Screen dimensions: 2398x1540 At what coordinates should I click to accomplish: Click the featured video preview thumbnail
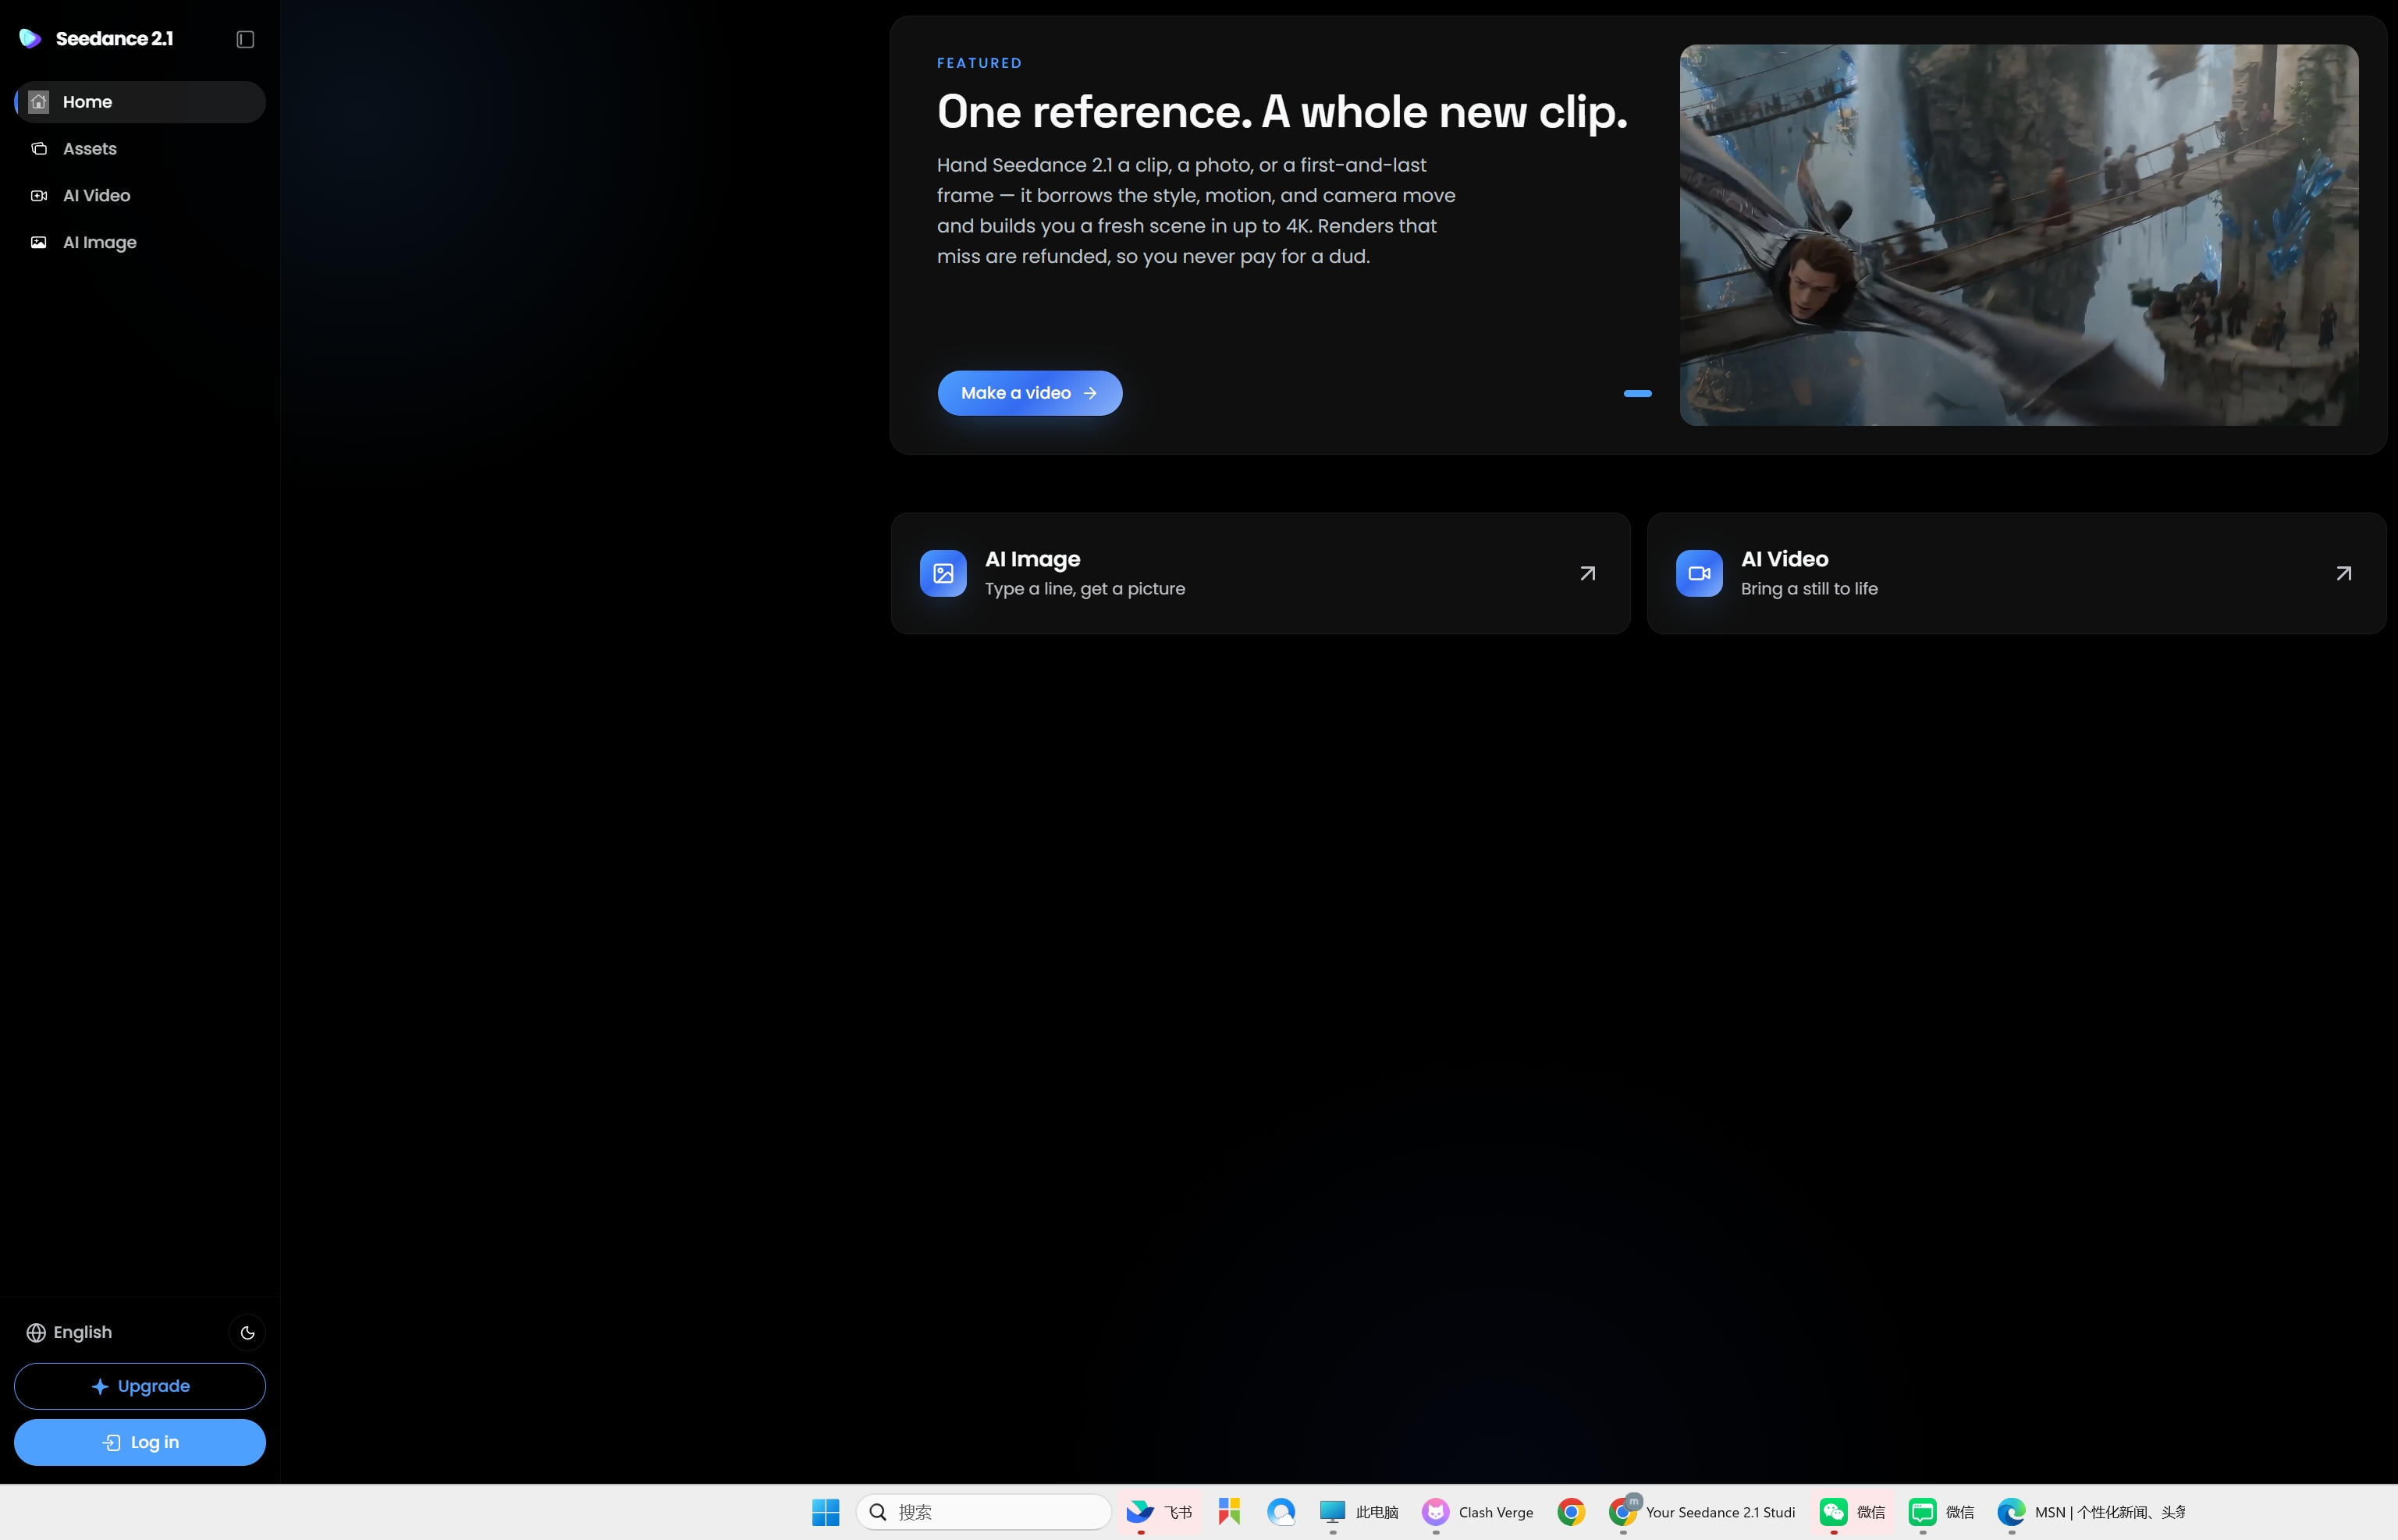point(2018,235)
